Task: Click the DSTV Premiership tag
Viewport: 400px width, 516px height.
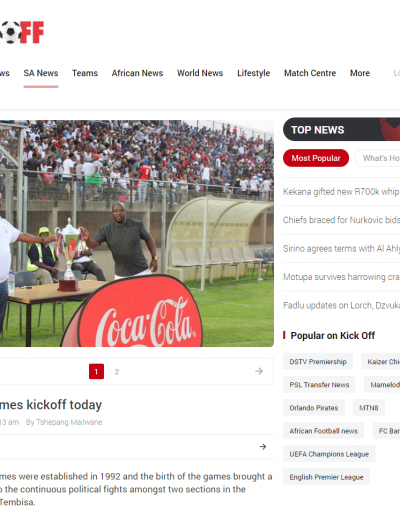Action: (x=318, y=362)
